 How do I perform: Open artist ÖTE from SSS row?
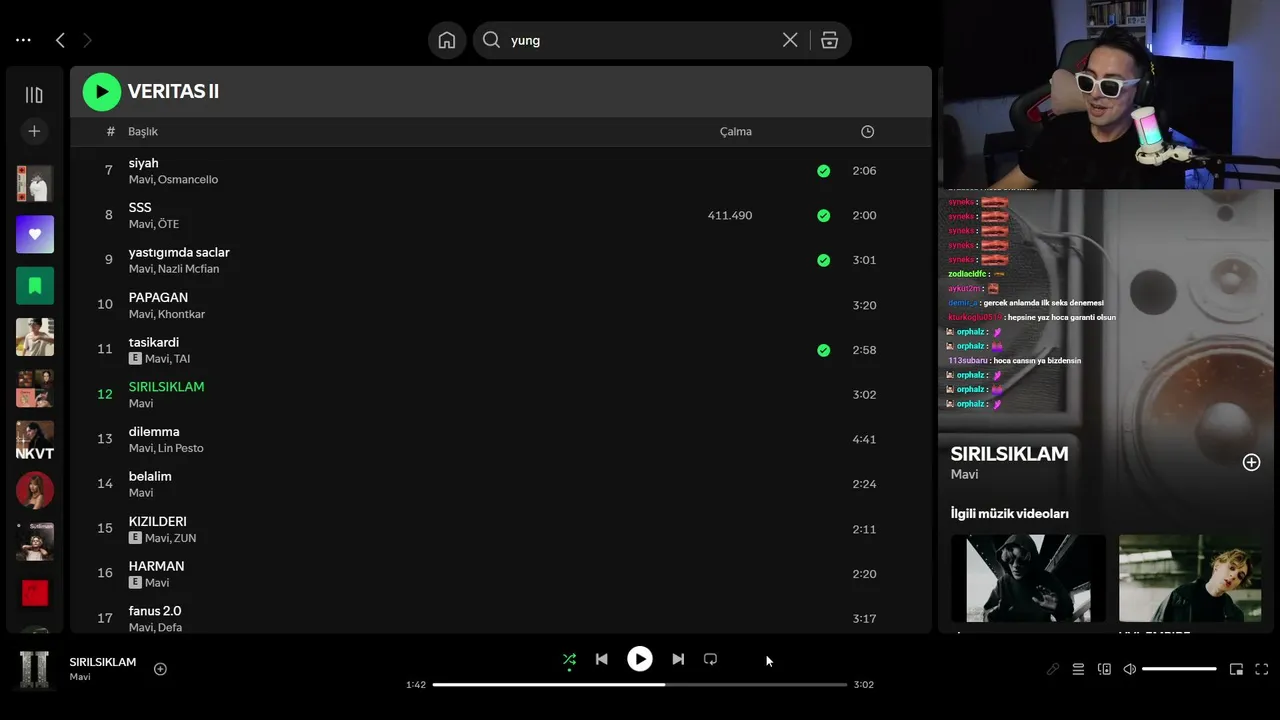pyautogui.click(x=168, y=224)
